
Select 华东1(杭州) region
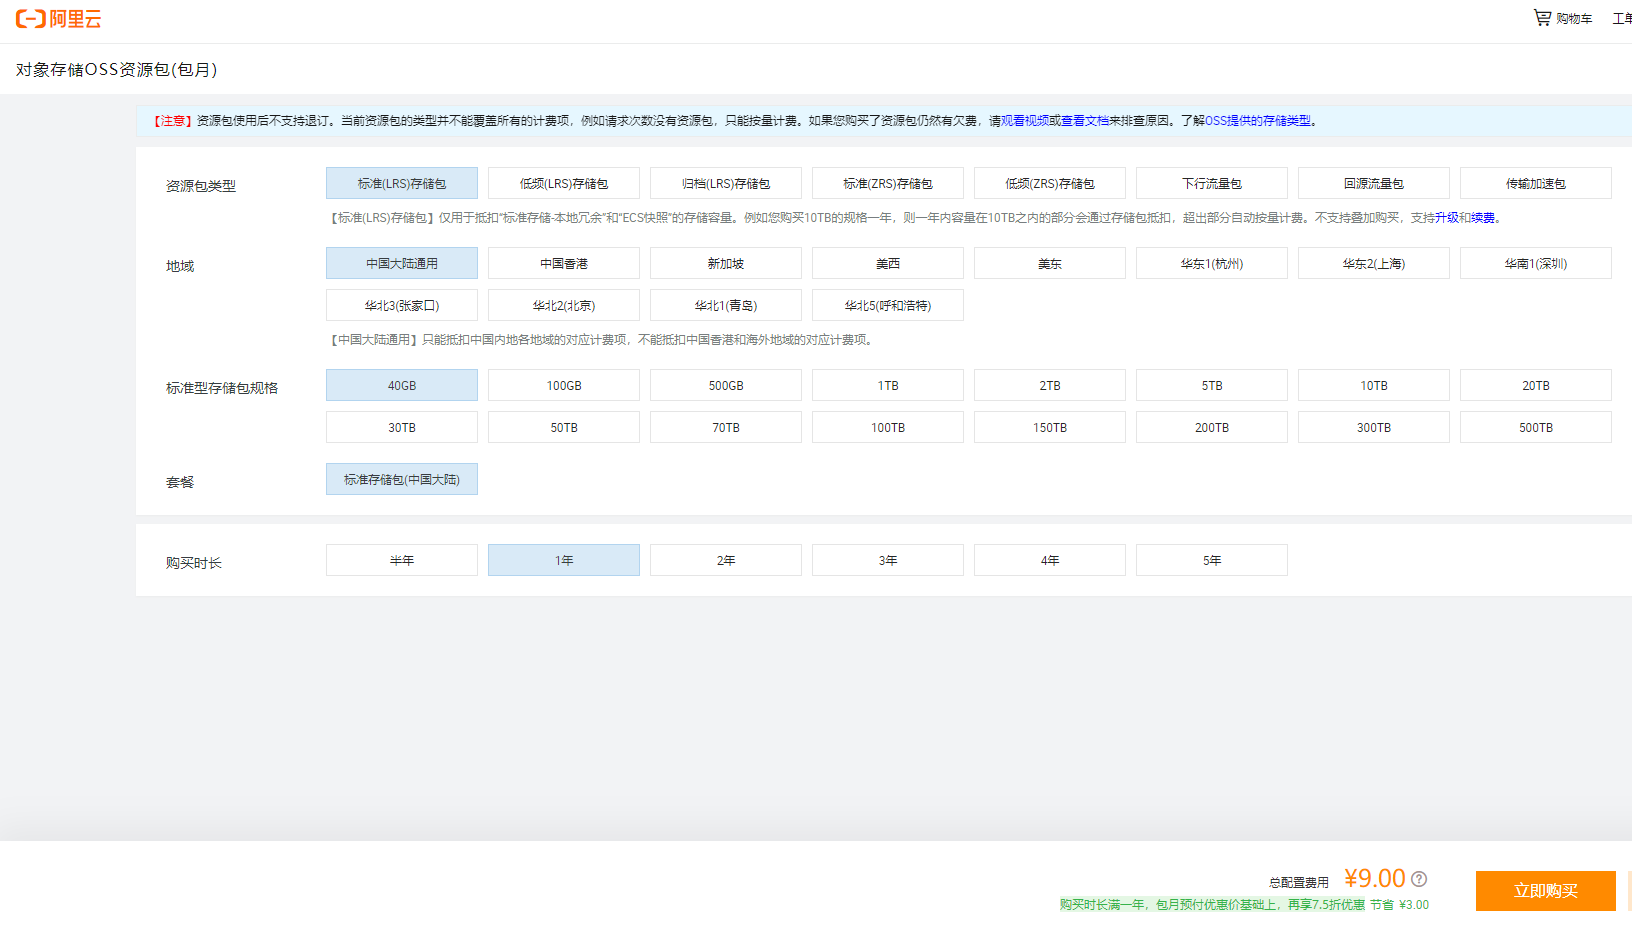[1212, 263]
